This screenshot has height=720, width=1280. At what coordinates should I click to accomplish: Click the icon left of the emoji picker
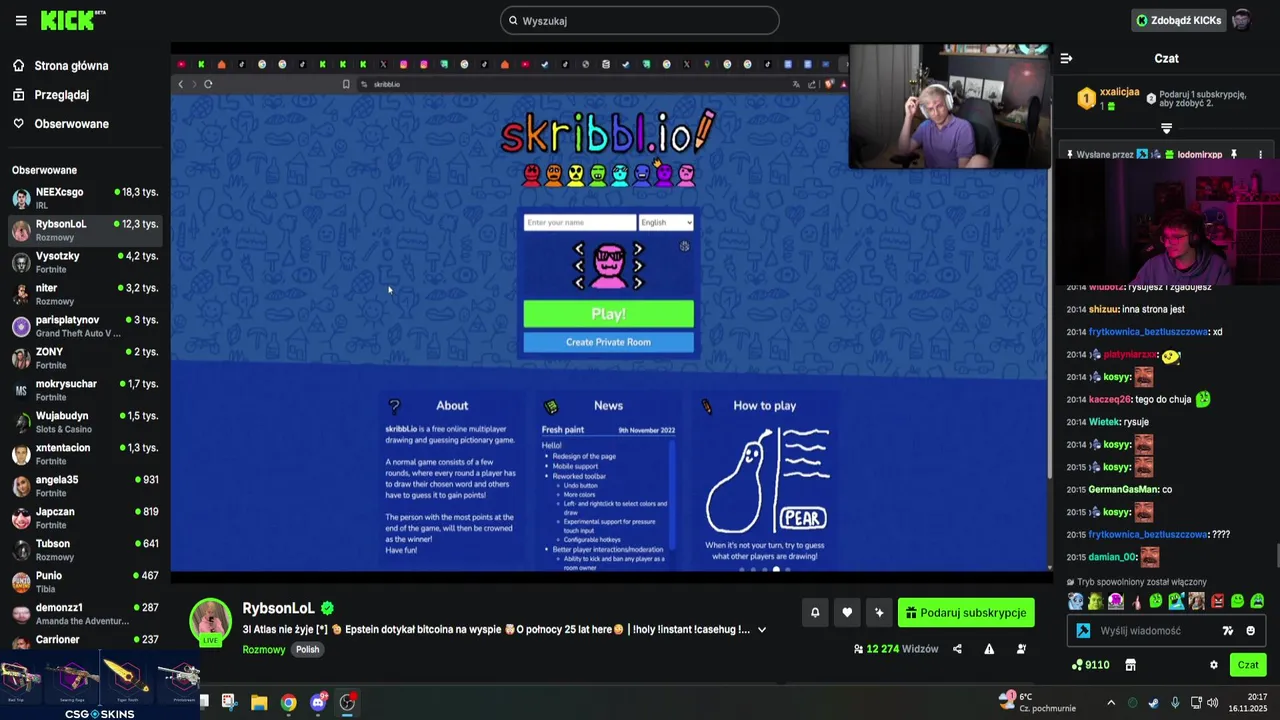(x=1227, y=631)
